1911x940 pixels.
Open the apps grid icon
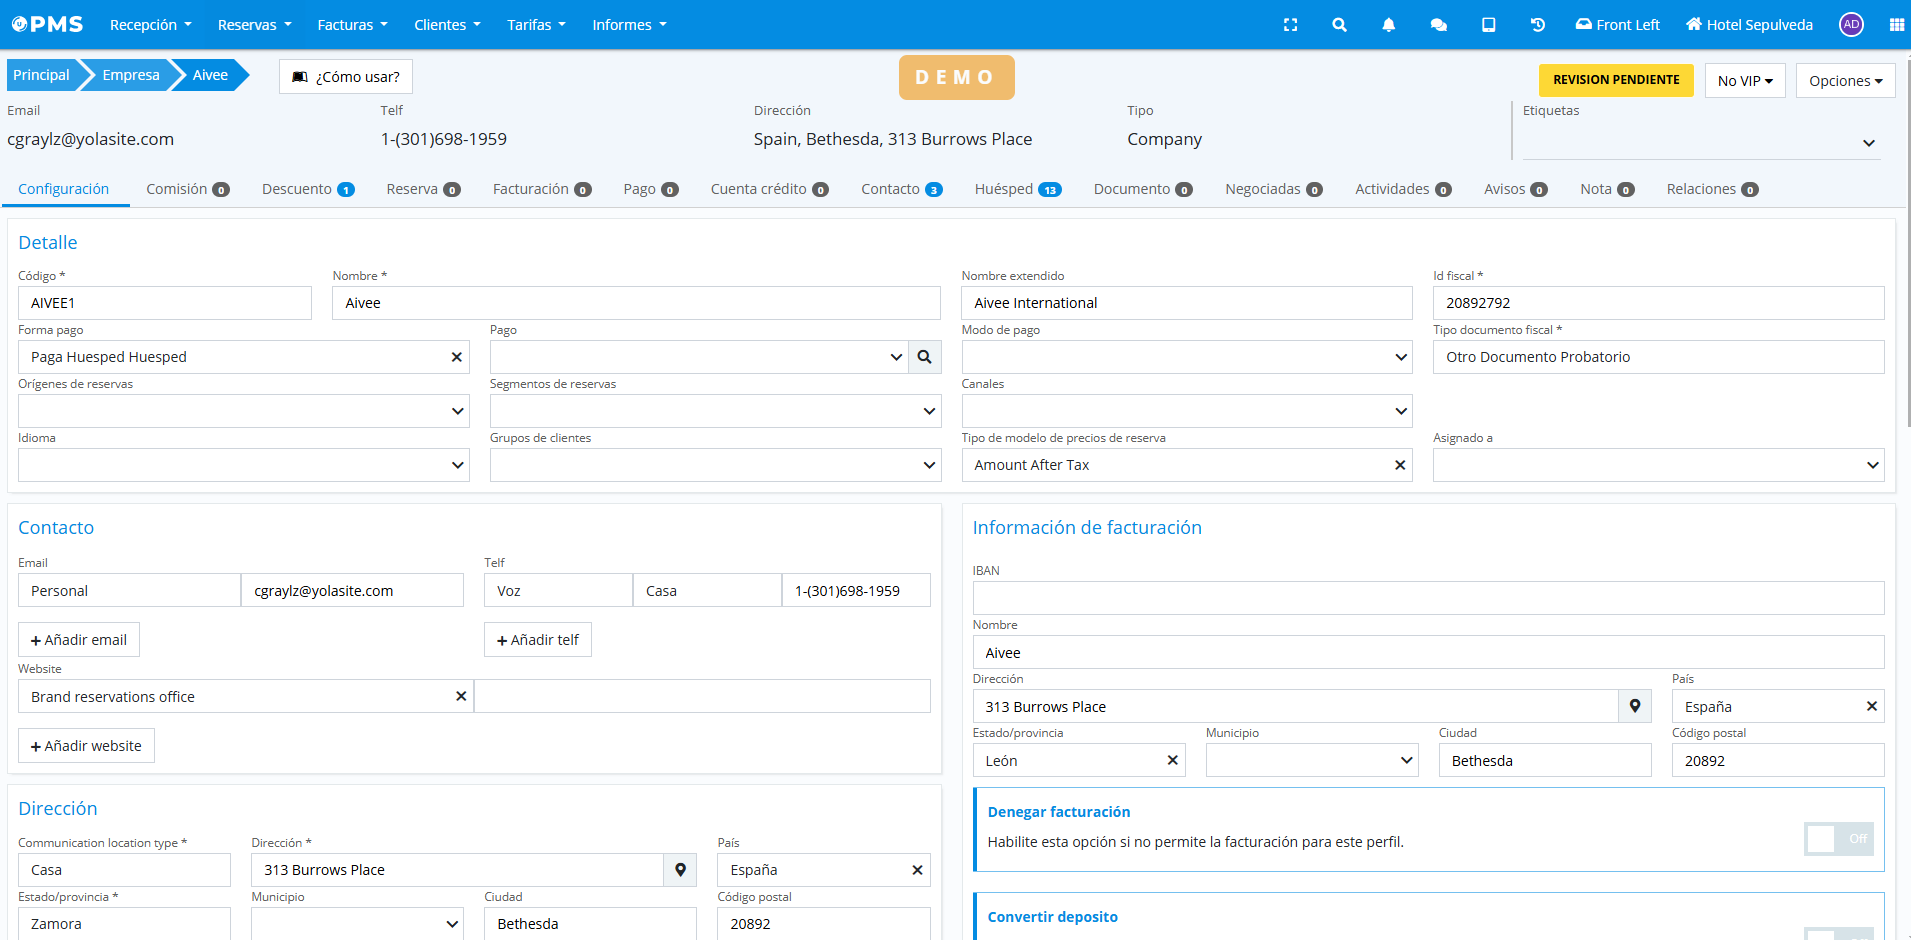pos(1896,25)
